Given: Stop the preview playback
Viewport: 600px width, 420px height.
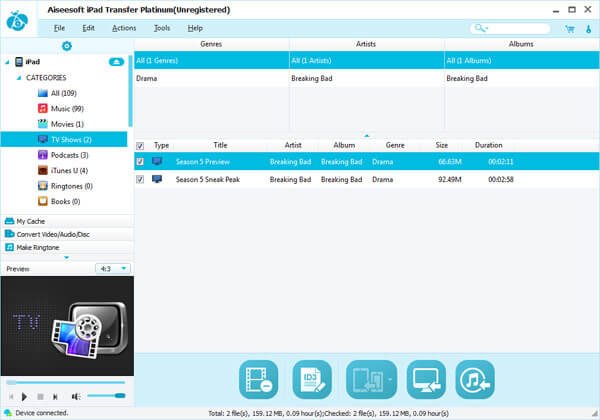Looking at the screenshot, I should pos(40,397).
